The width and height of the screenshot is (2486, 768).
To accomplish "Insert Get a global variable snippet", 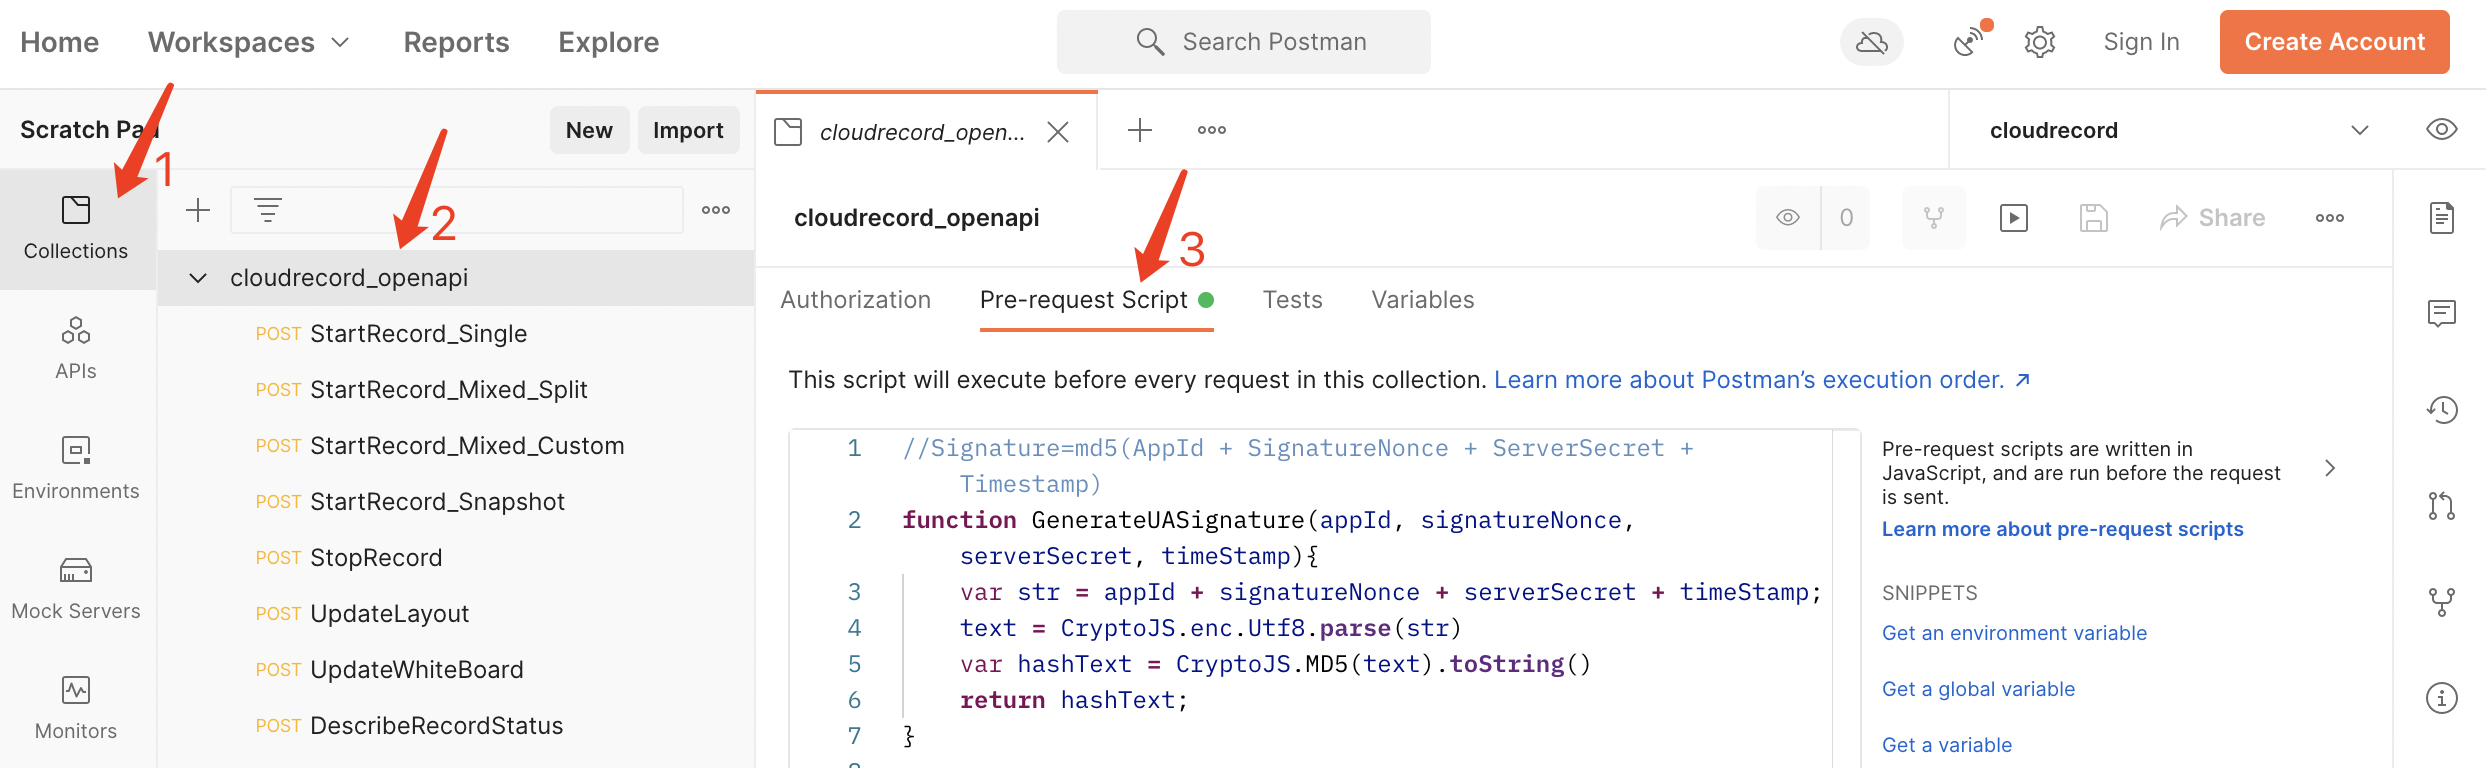I will click(1978, 689).
